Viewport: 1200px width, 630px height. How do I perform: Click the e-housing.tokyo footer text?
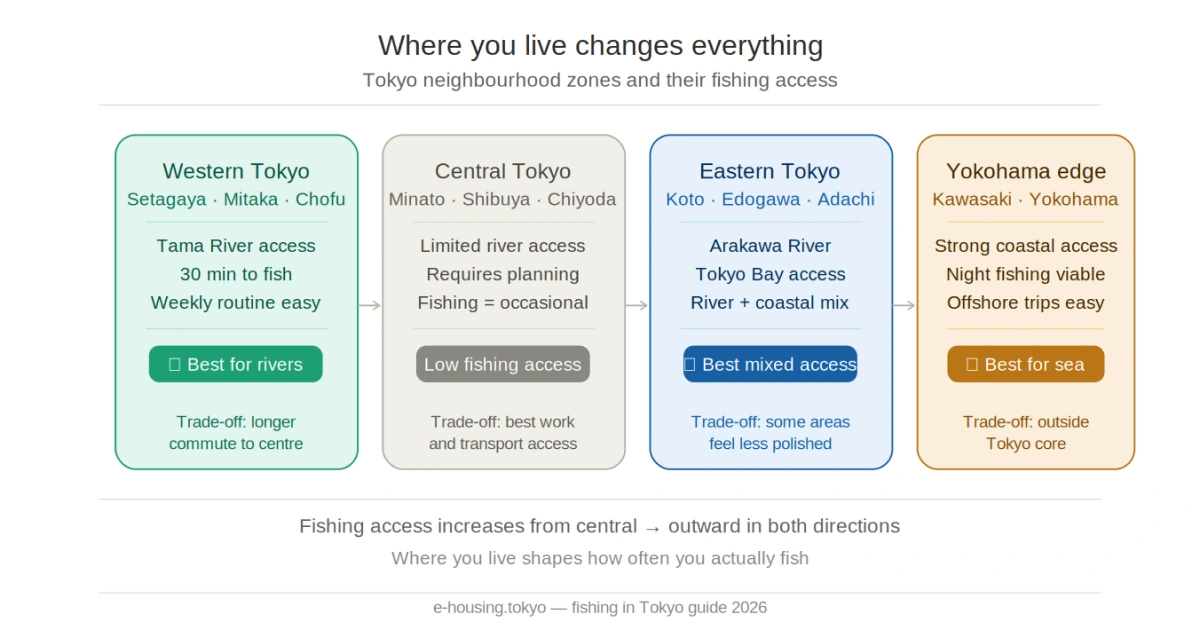[x=600, y=607]
